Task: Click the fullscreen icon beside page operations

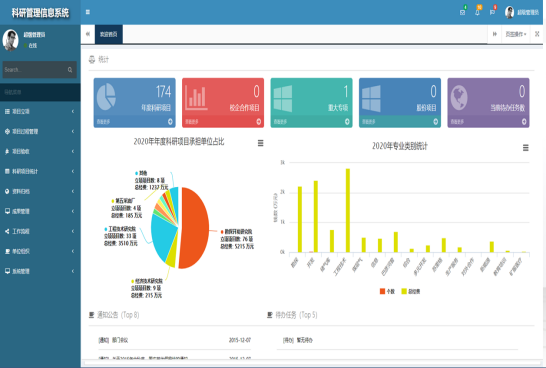Action: 537,34
